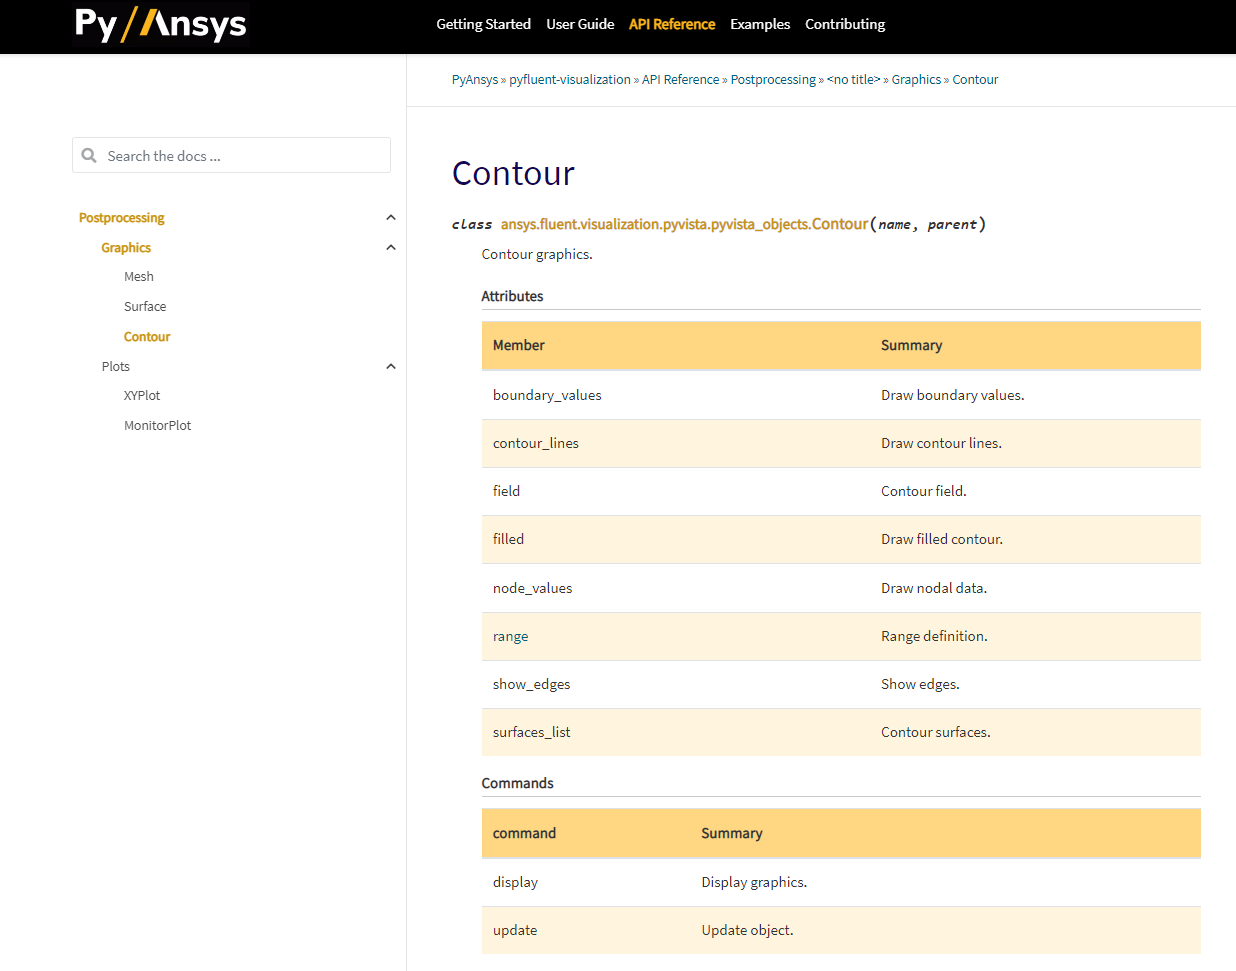Screen dimensions: 1236x971
Task: Click <no title> breadcrumb link
Action: (853, 80)
